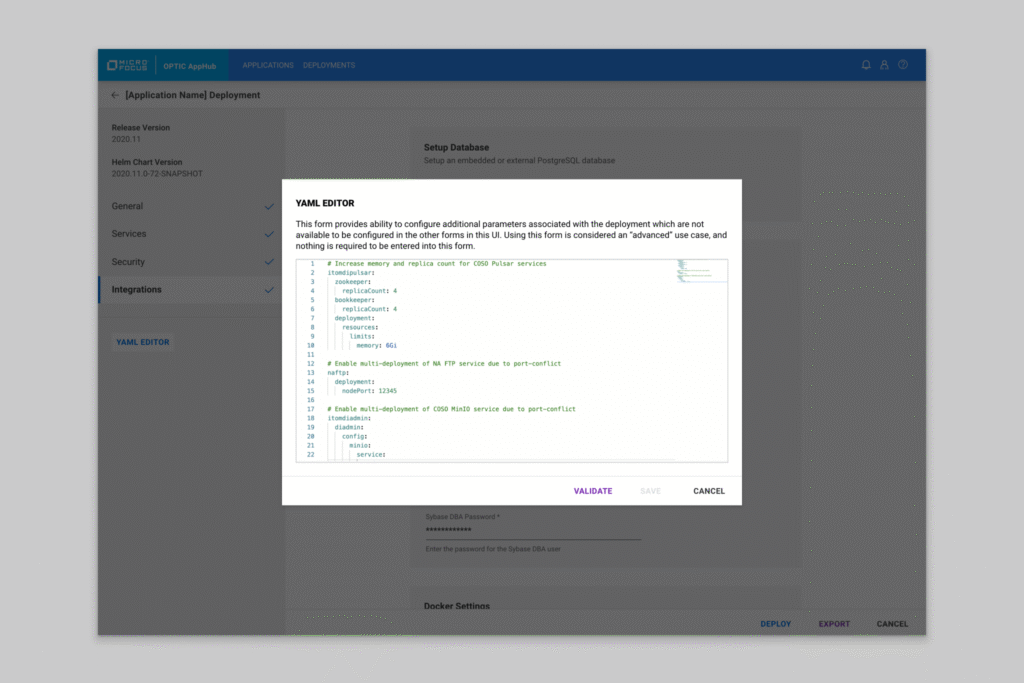Open the Applications menu

click(x=268, y=65)
